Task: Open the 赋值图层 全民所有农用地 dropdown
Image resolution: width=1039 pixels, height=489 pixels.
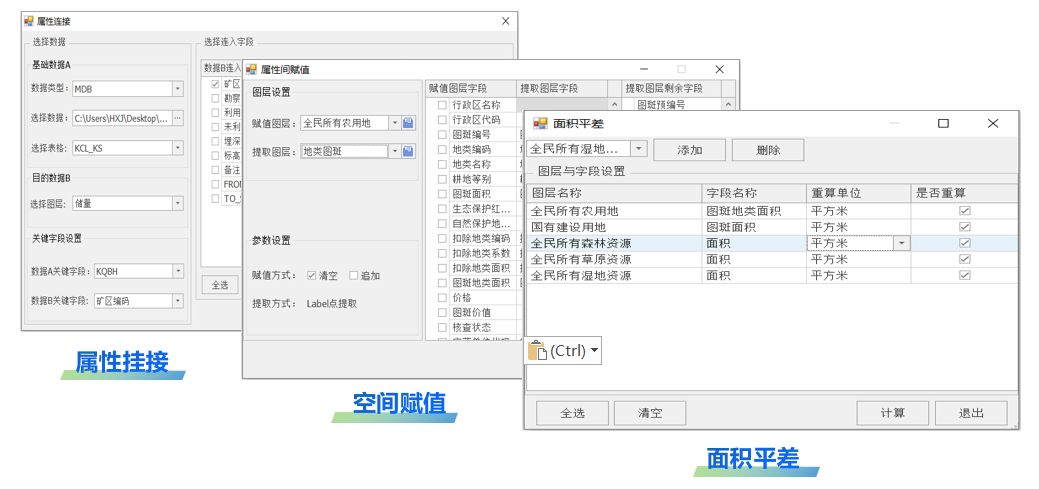Action: tap(395, 123)
